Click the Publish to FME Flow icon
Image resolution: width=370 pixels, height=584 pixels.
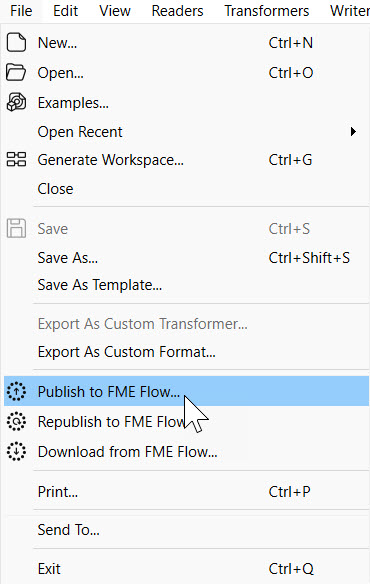[x=16, y=391]
